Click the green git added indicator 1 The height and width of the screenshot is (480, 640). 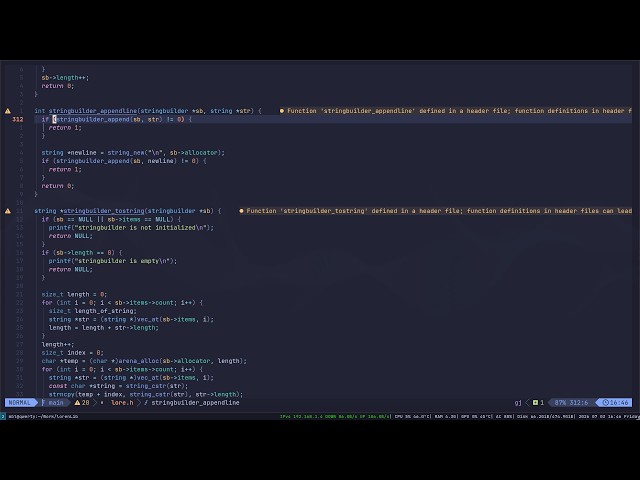pos(538,402)
